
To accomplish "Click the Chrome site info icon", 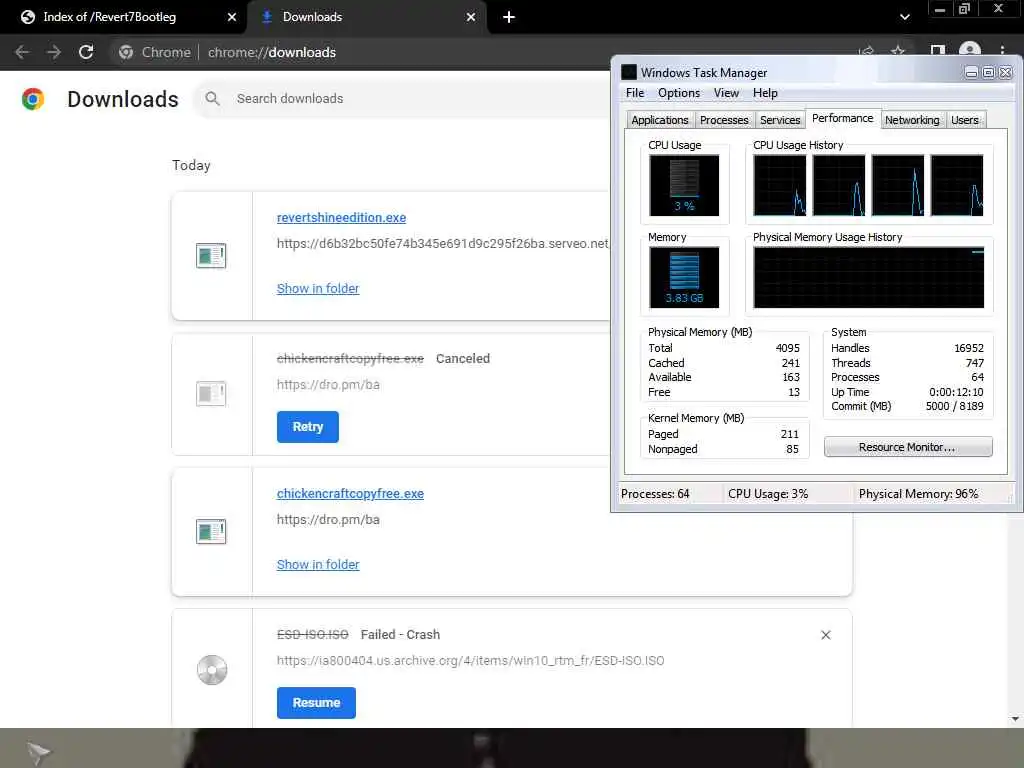I will pos(126,52).
